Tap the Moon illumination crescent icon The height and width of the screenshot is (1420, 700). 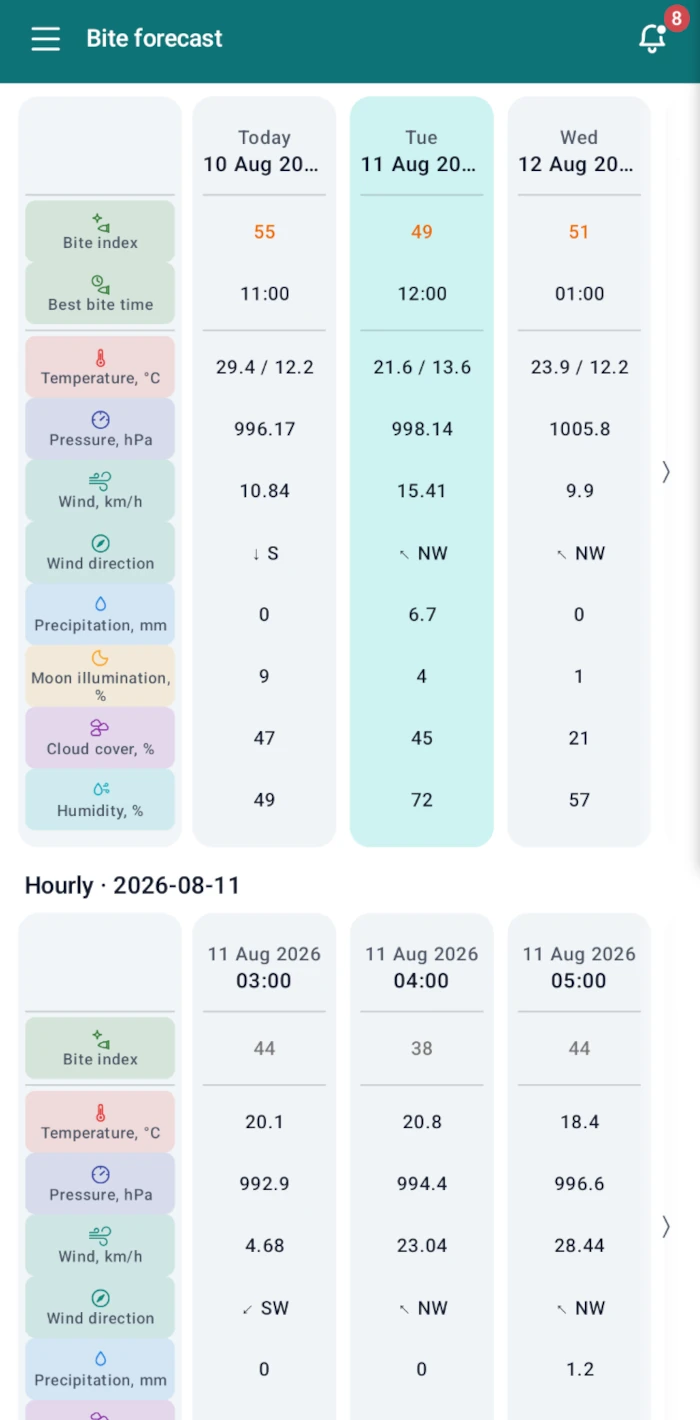[x=100, y=658]
